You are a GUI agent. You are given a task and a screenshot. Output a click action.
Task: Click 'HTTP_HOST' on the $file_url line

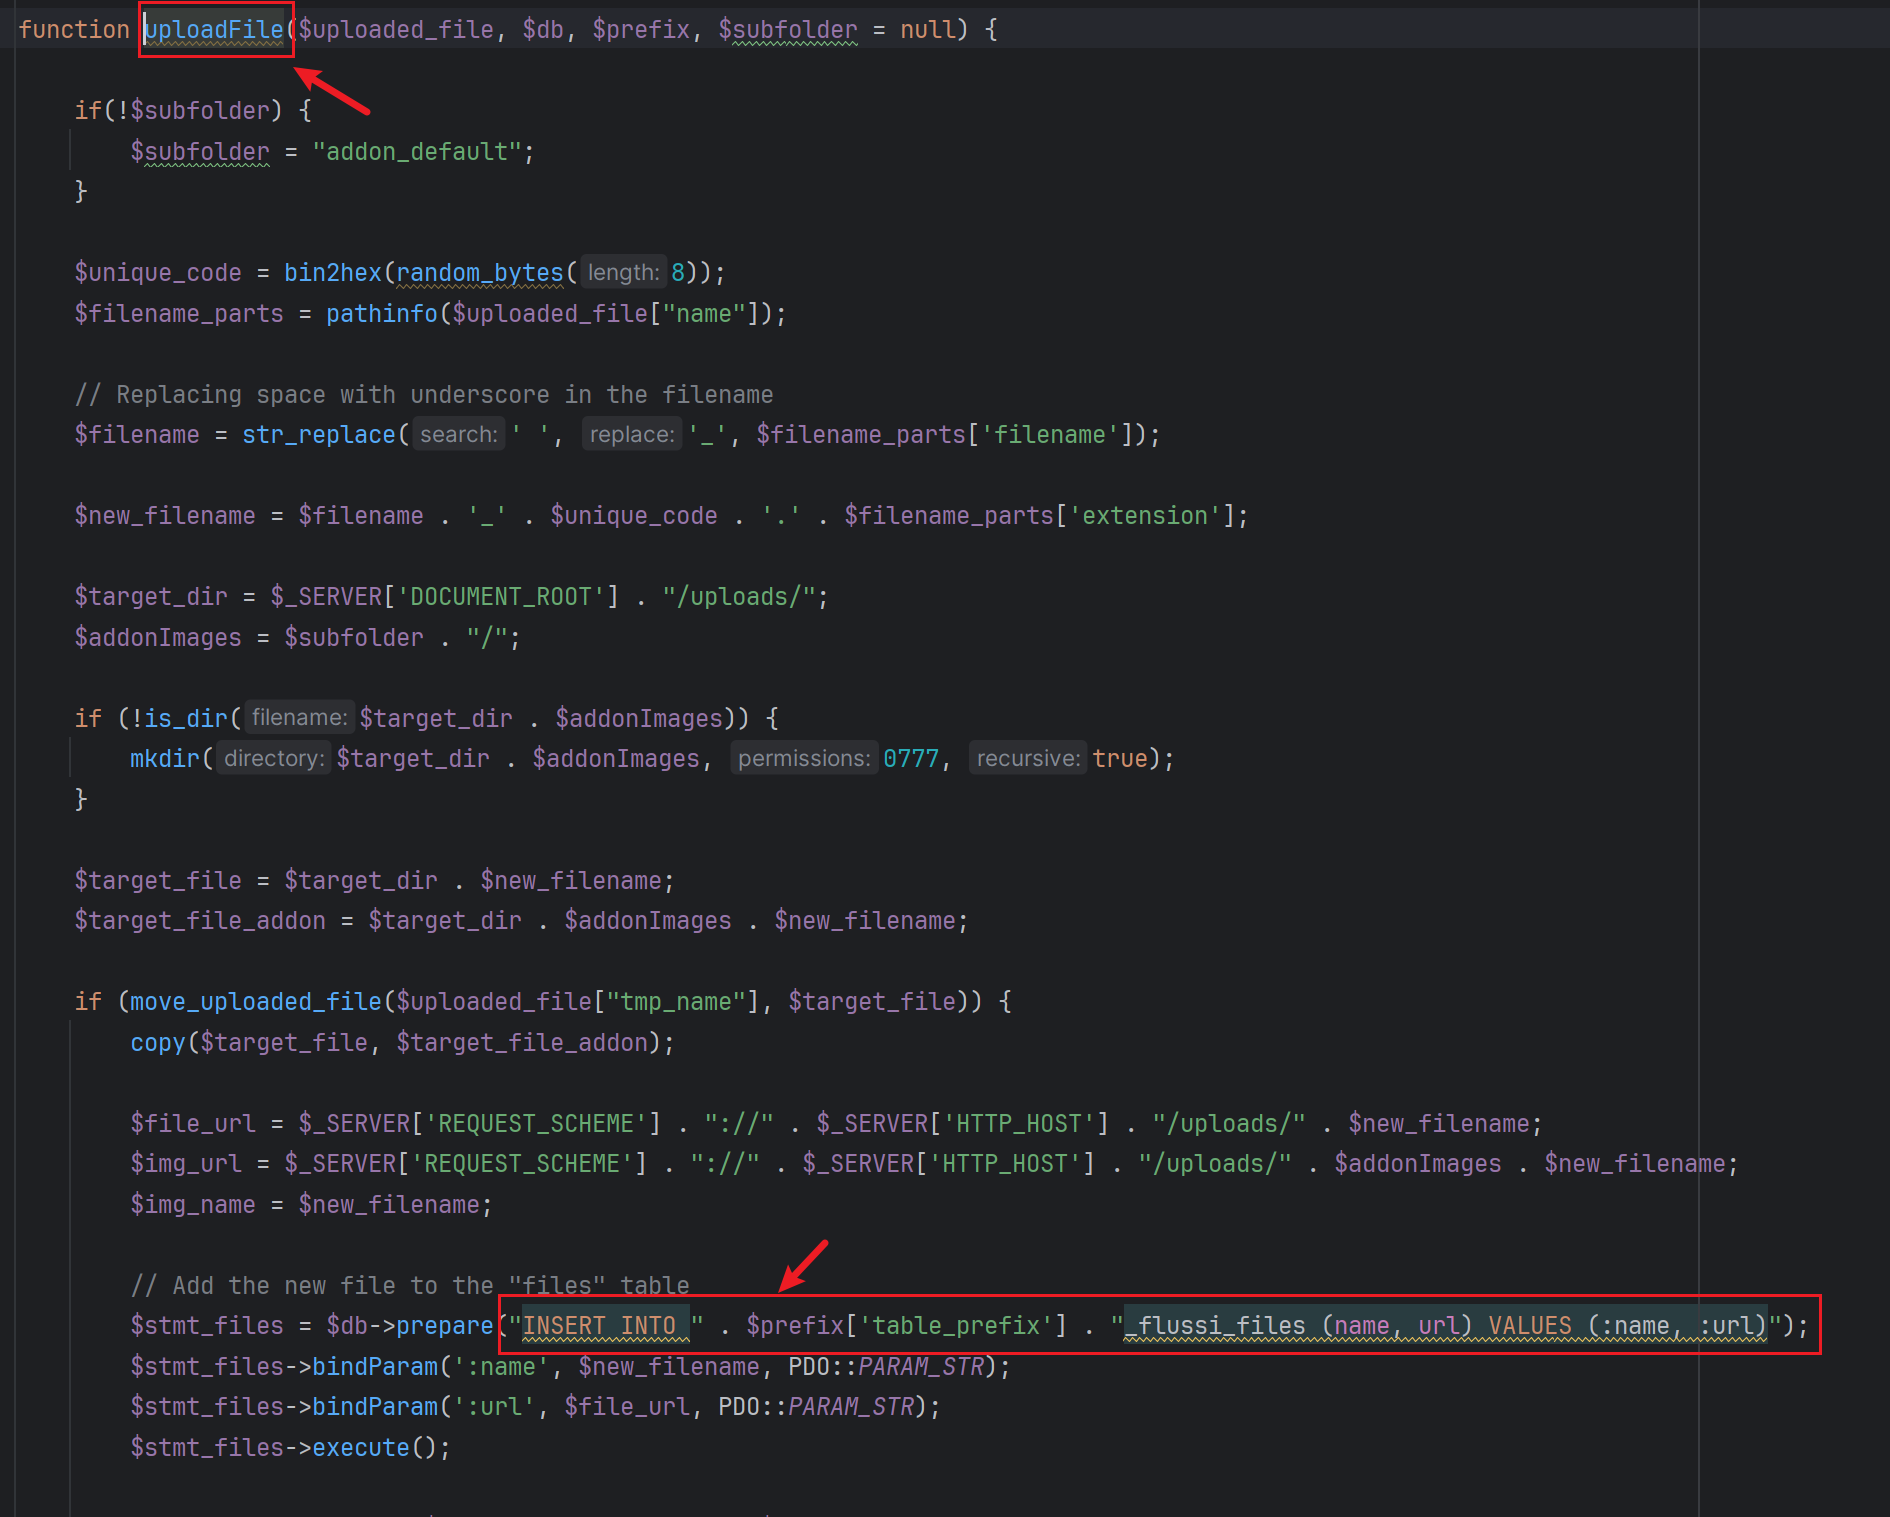point(1019,1124)
